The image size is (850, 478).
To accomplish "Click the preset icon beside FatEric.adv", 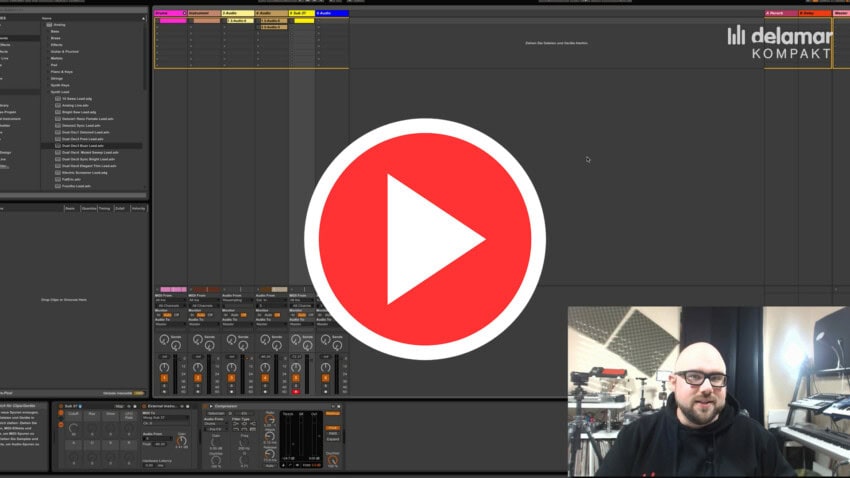I will coord(58,179).
